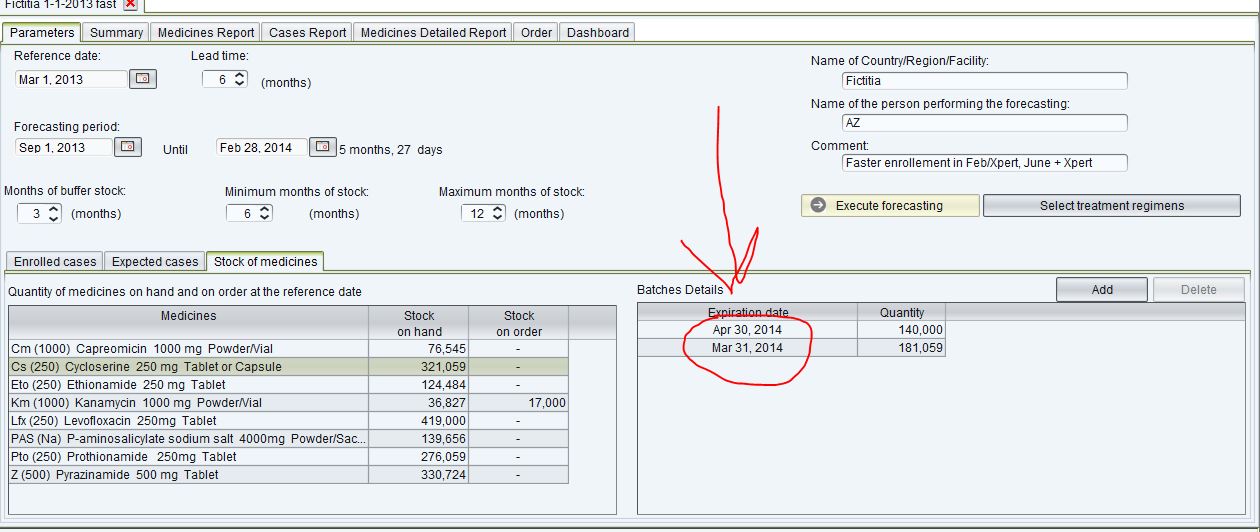Click the Sep 1, 2013 forecasting start field
This screenshot has width=1260, height=532.
pos(64,147)
